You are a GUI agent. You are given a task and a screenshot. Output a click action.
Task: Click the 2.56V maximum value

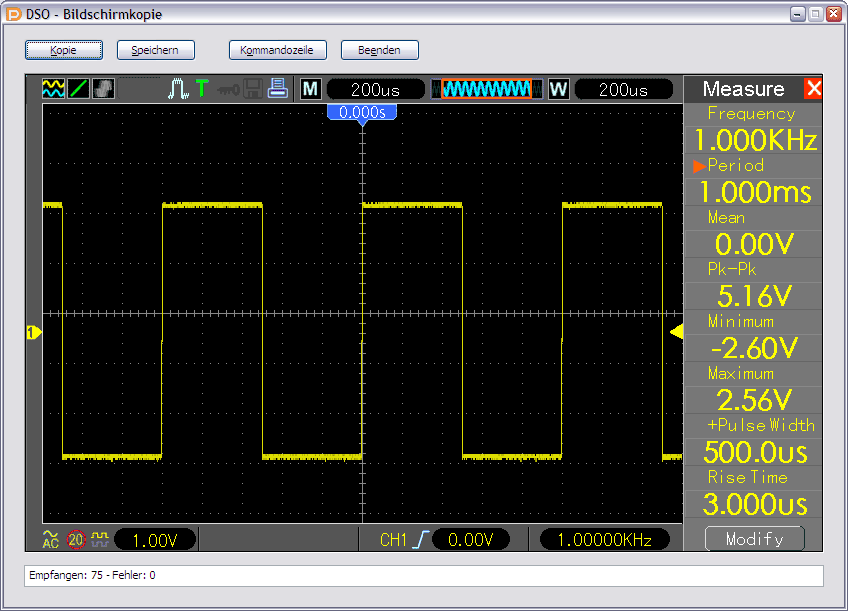(x=754, y=400)
